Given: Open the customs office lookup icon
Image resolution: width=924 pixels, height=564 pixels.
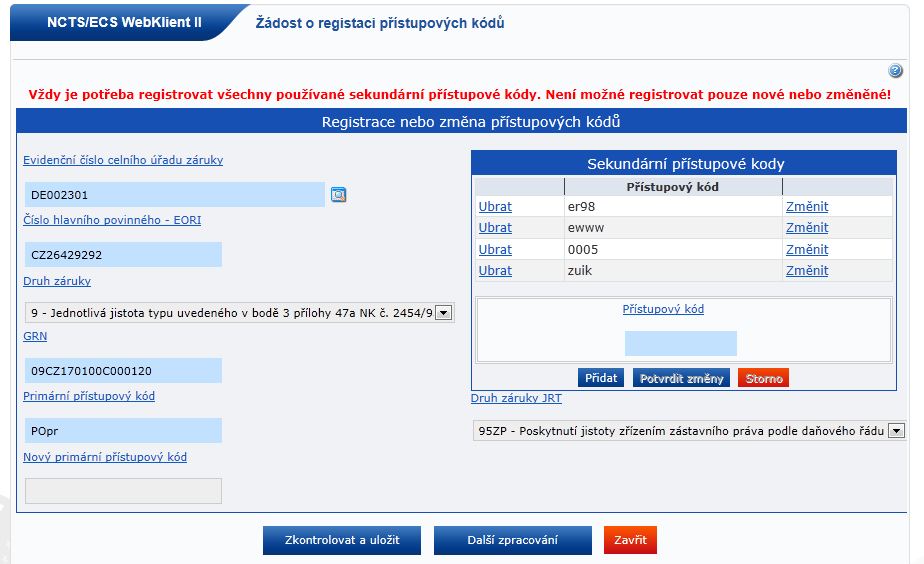Looking at the screenshot, I should pos(338,195).
